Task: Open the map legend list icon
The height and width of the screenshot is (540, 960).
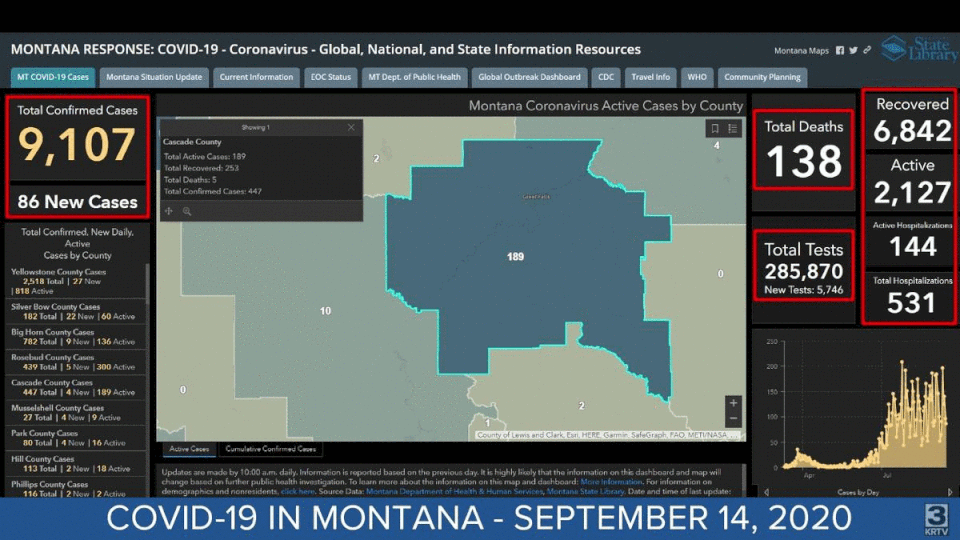Action: [x=732, y=129]
